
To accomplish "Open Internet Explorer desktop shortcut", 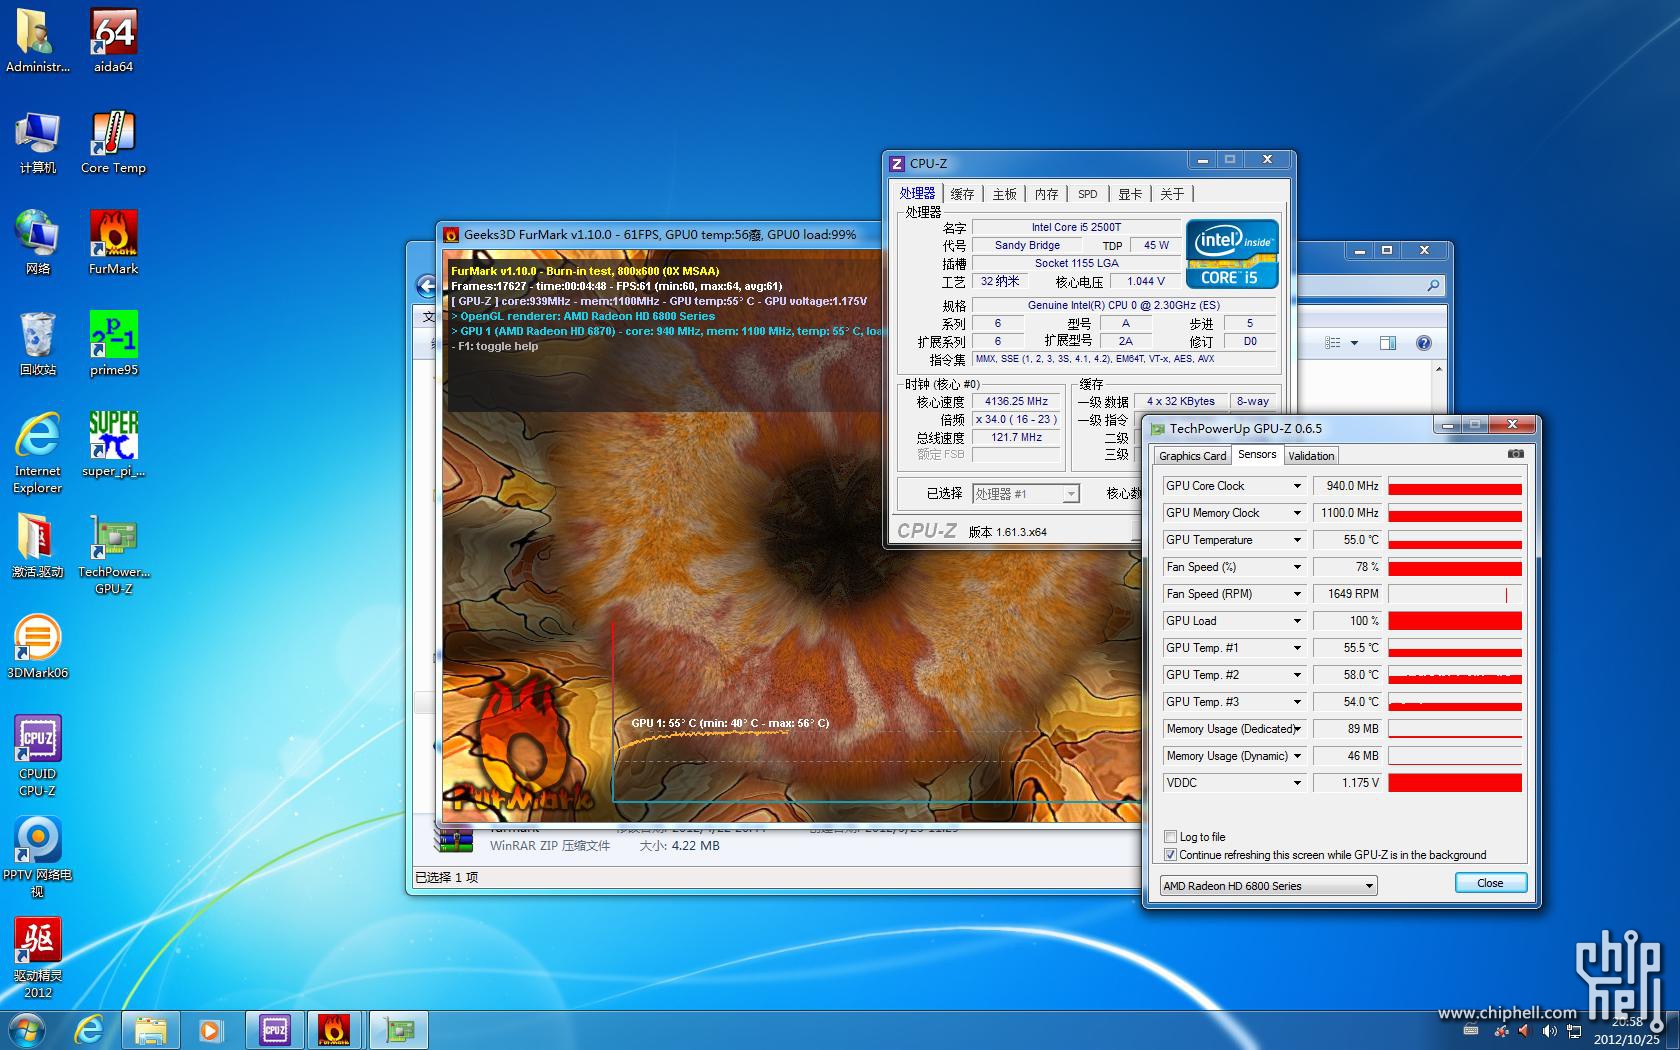I will pos(38,452).
